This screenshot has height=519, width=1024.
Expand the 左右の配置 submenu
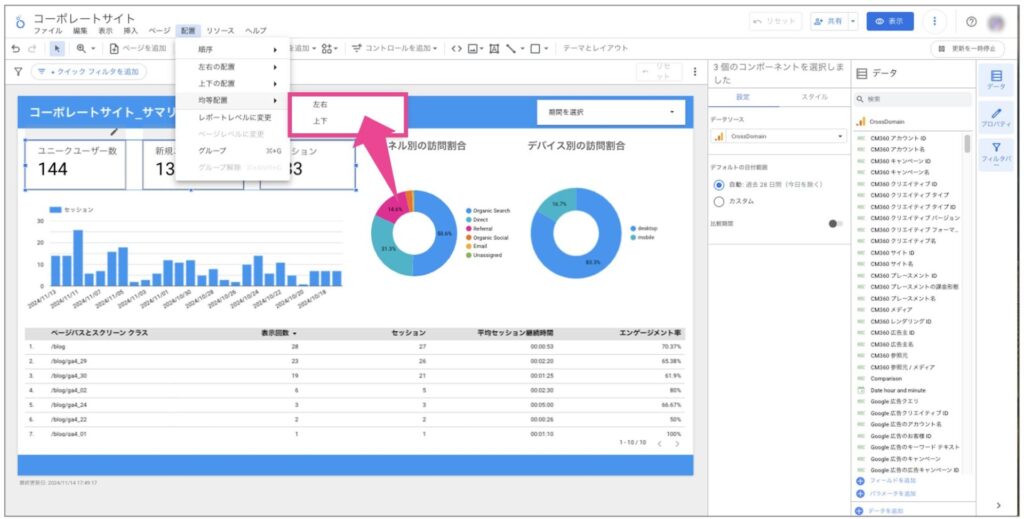pos(232,67)
